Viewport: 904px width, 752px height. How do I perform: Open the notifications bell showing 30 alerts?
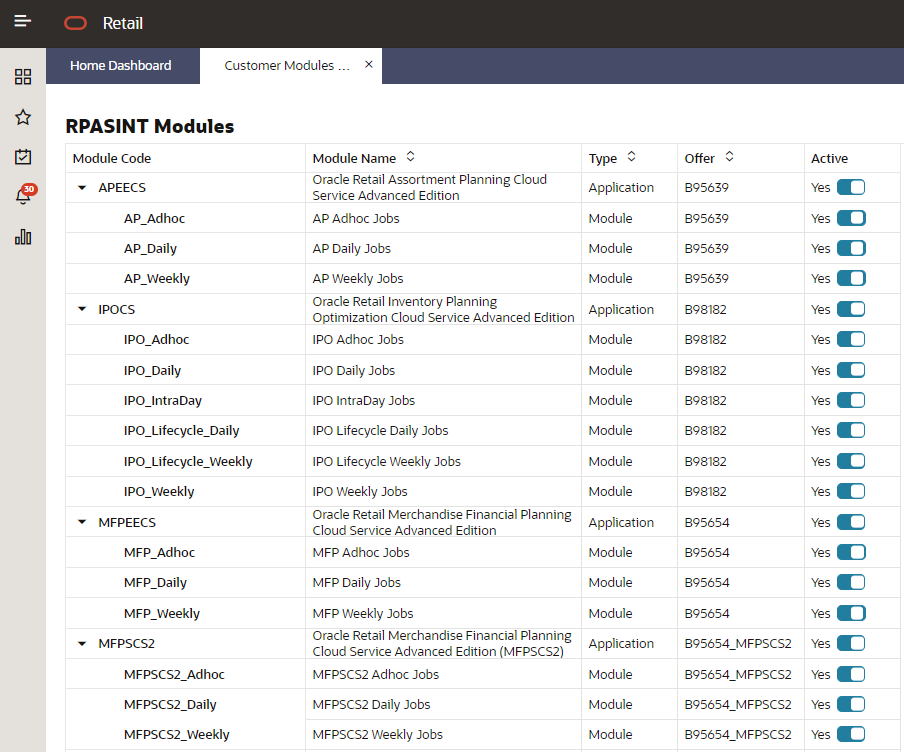(x=22, y=197)
